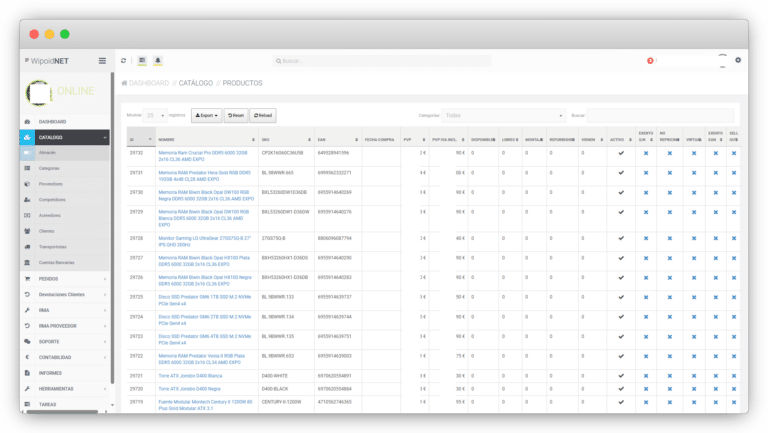The height and width of the screenshot is (433, 768).
Task: Open Torre ATX Jonsbo D400 Blanca link
Action: pyautogui.click(x=190, y=376)
